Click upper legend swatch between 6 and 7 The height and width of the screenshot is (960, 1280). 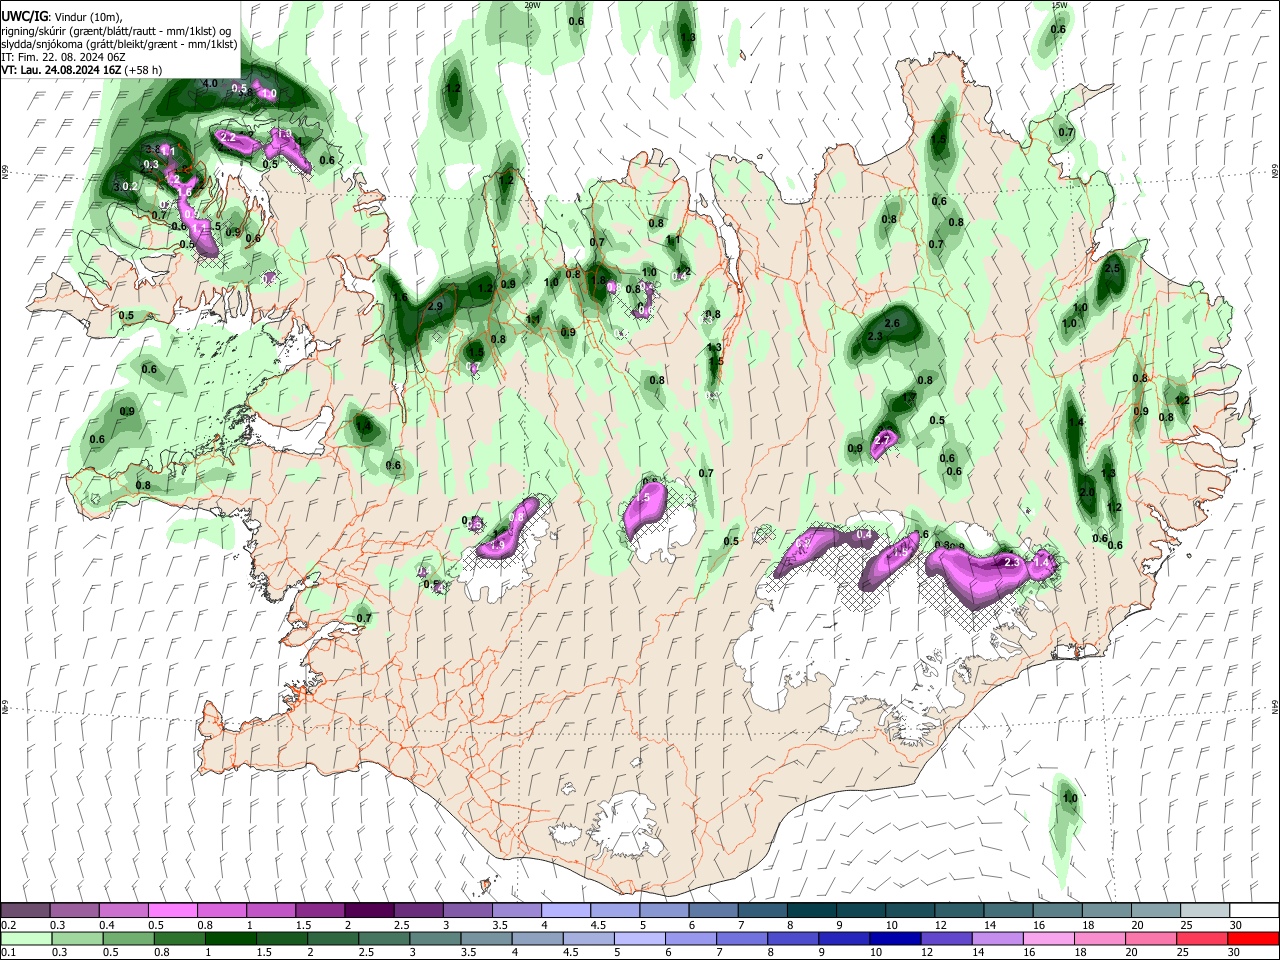713,911
